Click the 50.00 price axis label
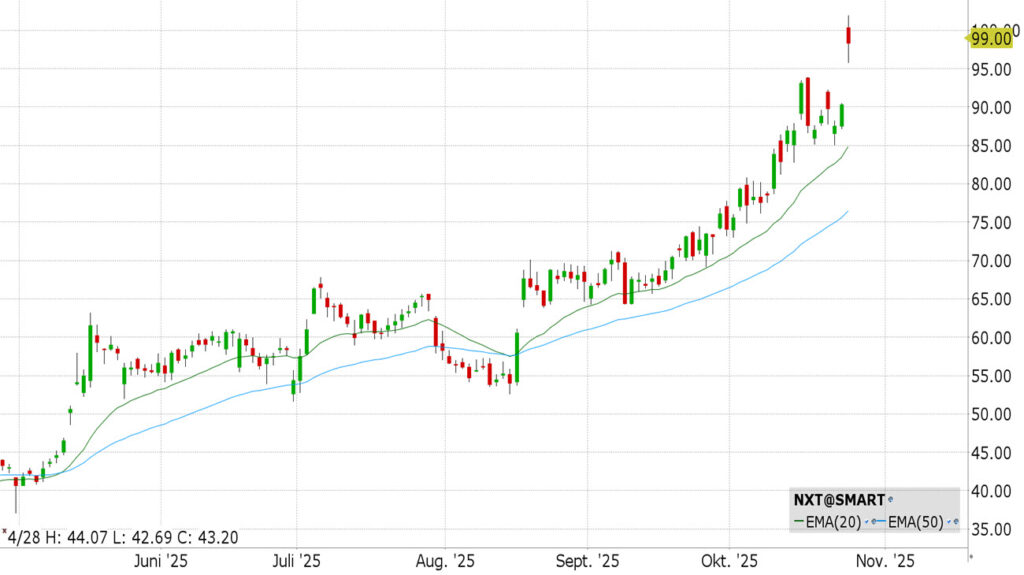This screenshot has height=575, width=1024. tap(993, 414)
